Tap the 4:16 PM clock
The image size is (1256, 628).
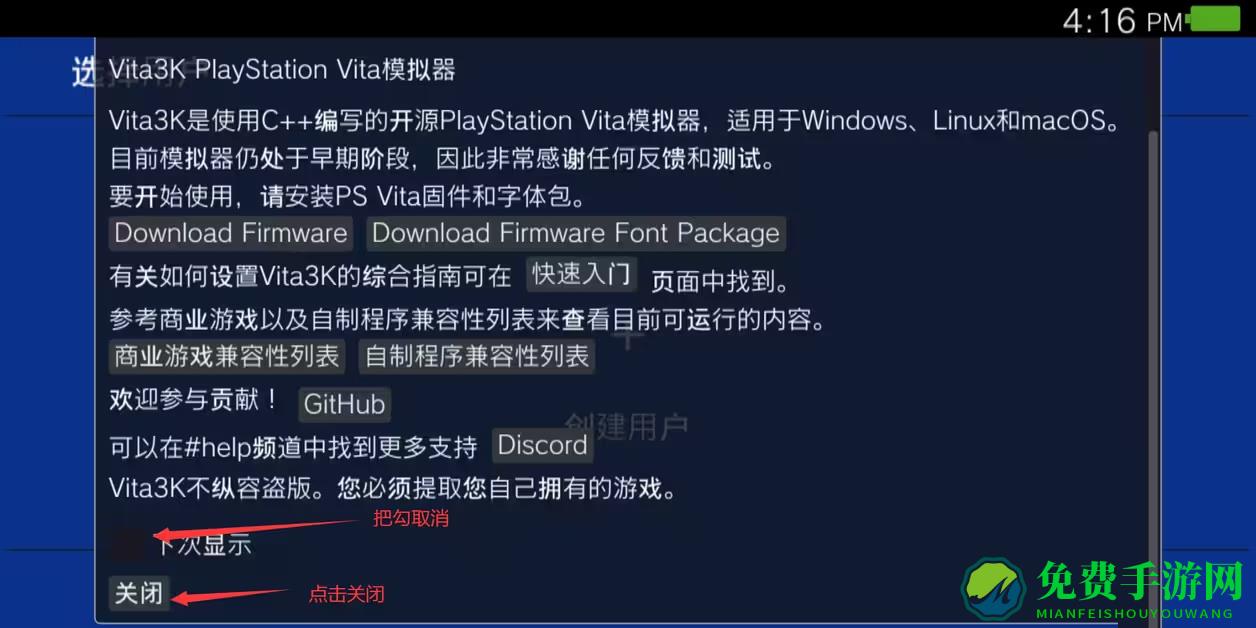(x=1122, y=20)
